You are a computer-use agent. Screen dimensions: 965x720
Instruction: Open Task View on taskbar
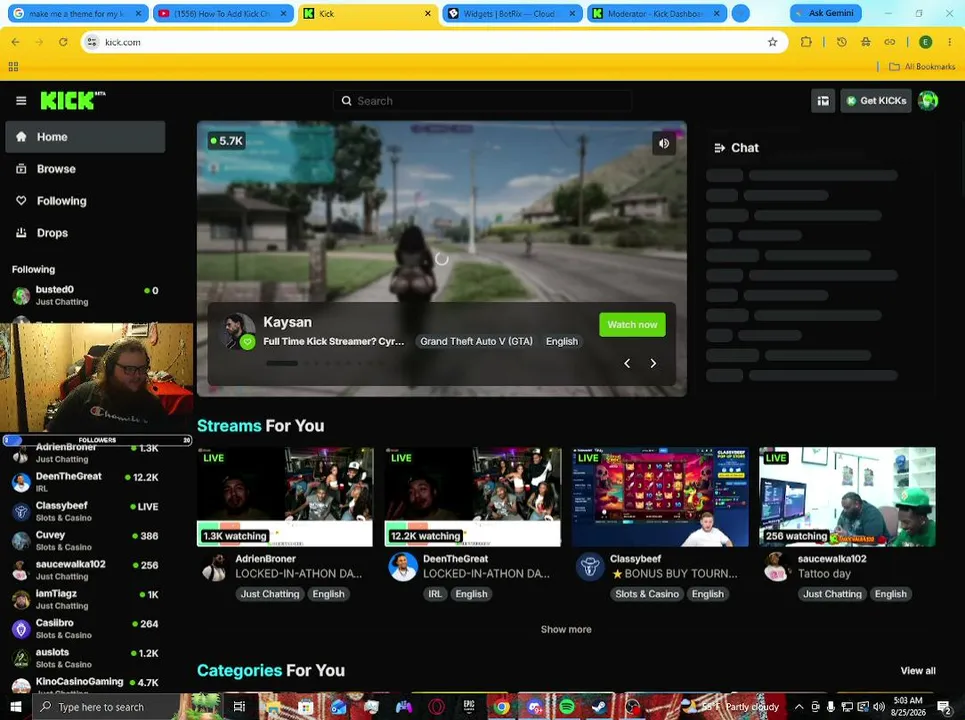[239, 706]
